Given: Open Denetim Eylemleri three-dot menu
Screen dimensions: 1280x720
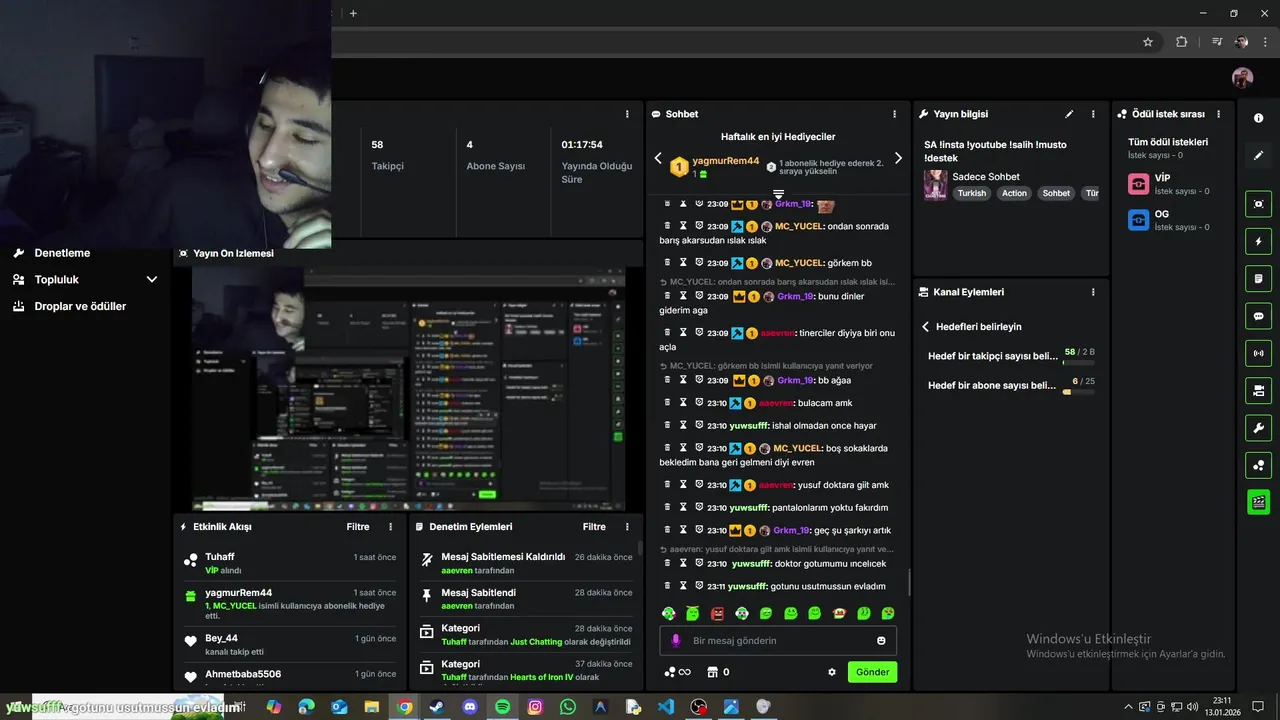Looking at the screenshot, I should pyautogui.click(x=627, y=526).
